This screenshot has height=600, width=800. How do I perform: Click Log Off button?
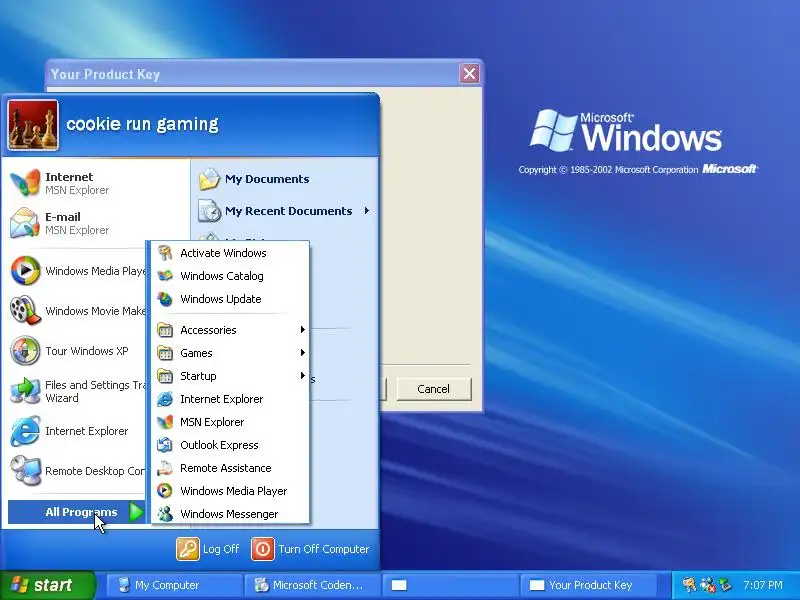pos(208,549)
